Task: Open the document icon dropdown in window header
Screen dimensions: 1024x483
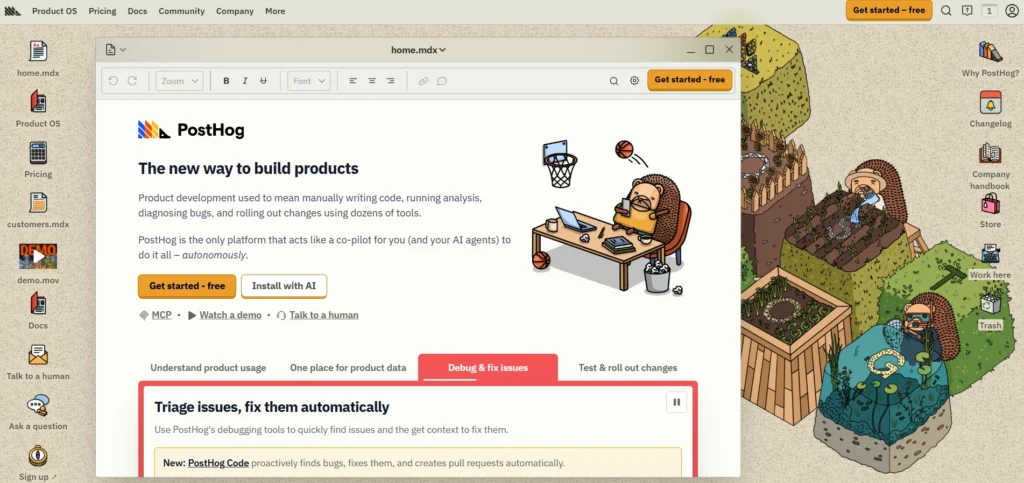Action: coord(116,50)
